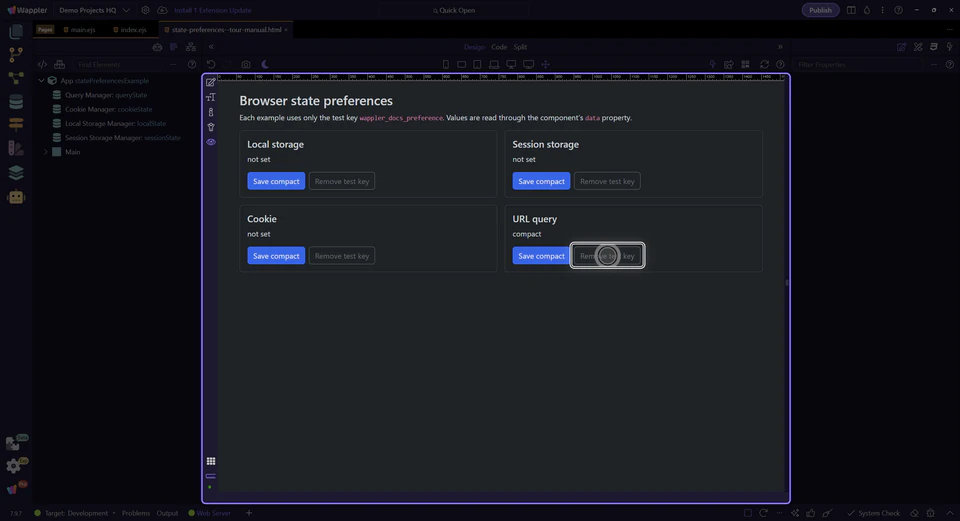This screenshot has width=960, height=521.
Task: Click the open in browser share icon
Action: (x=729, y=64)
